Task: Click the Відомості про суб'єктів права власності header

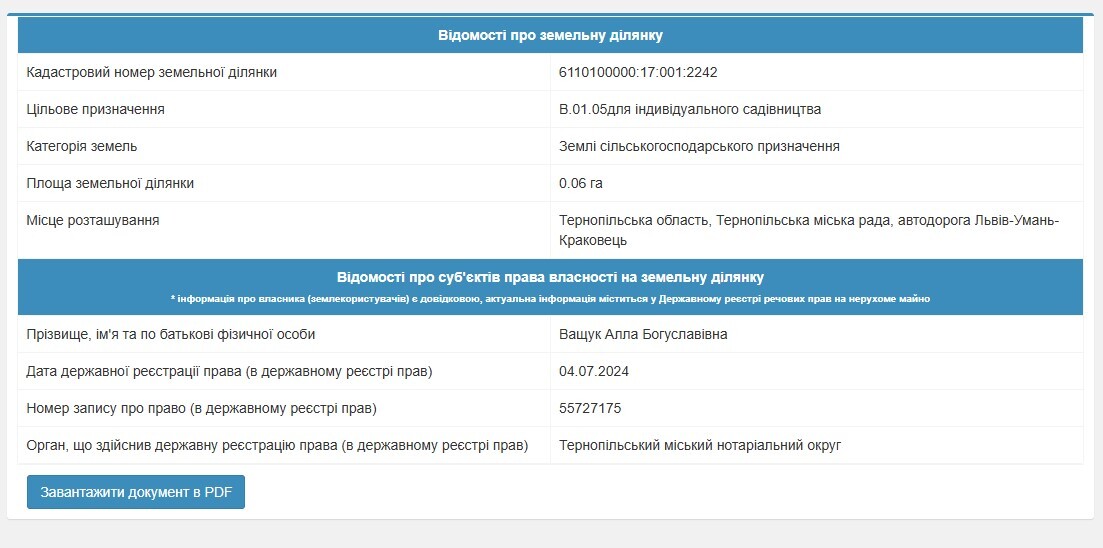Action: point(550,276)
